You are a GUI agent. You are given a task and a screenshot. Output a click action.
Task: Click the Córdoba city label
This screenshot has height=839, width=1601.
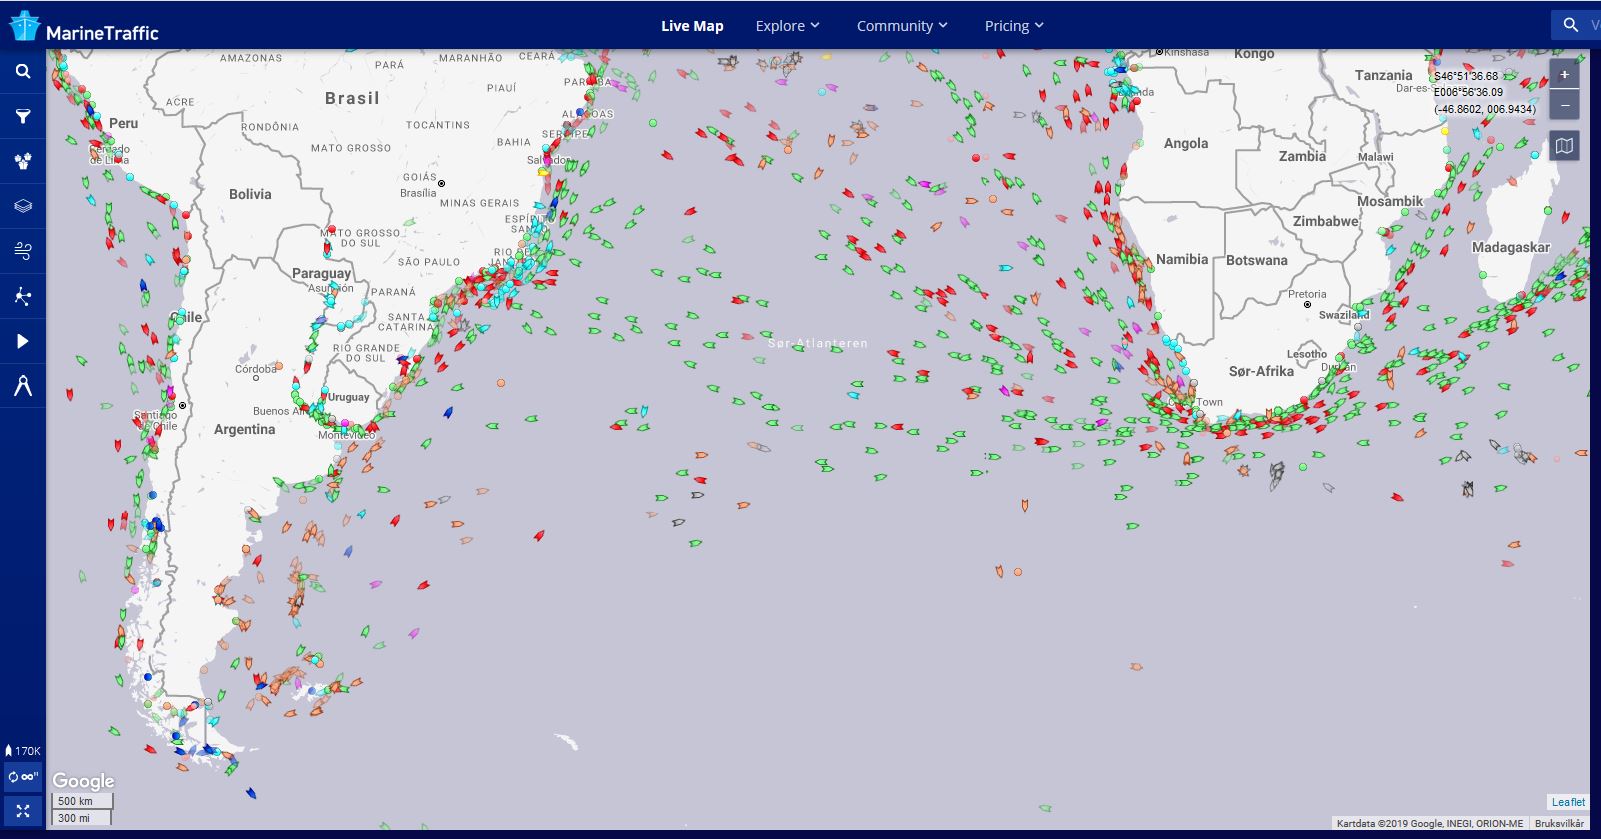coord(256,369)
